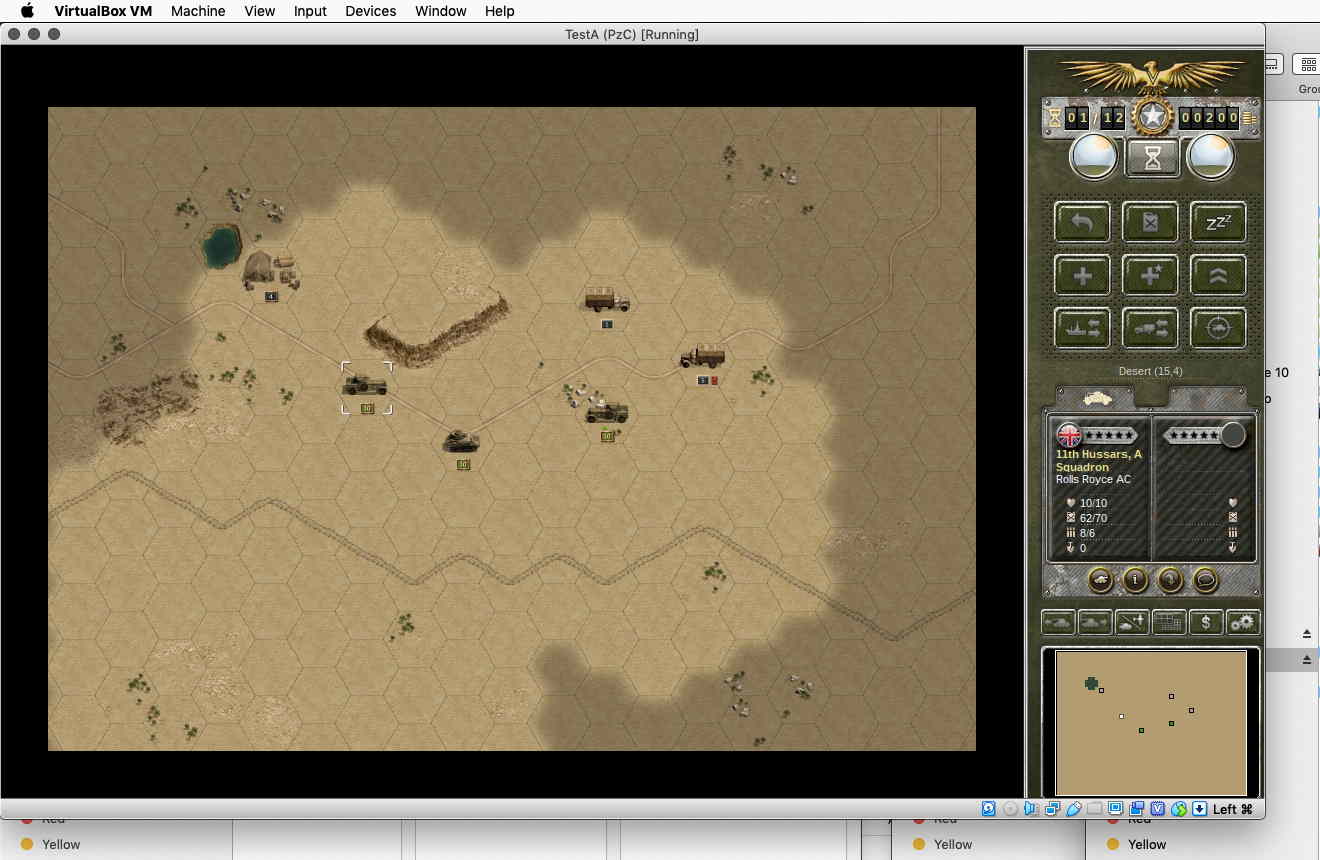Click the round speech bubble button
Image resolution: width=1320 pixels, height=860 pixels.
(x=1205, y=579)
